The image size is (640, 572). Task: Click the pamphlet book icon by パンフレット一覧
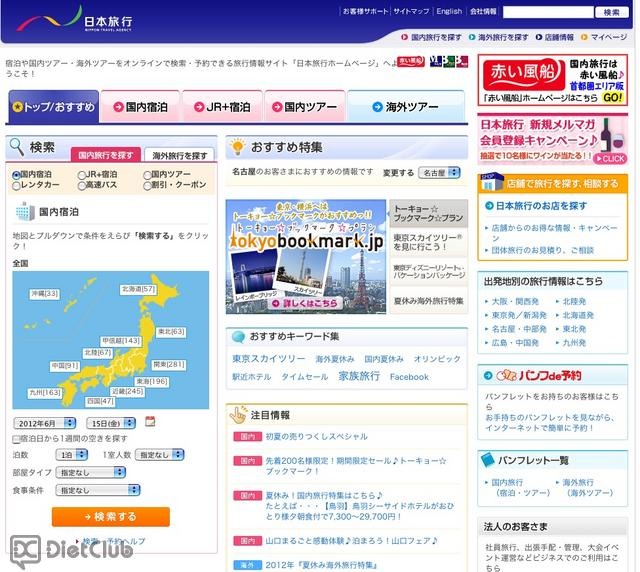coord(487,460)
